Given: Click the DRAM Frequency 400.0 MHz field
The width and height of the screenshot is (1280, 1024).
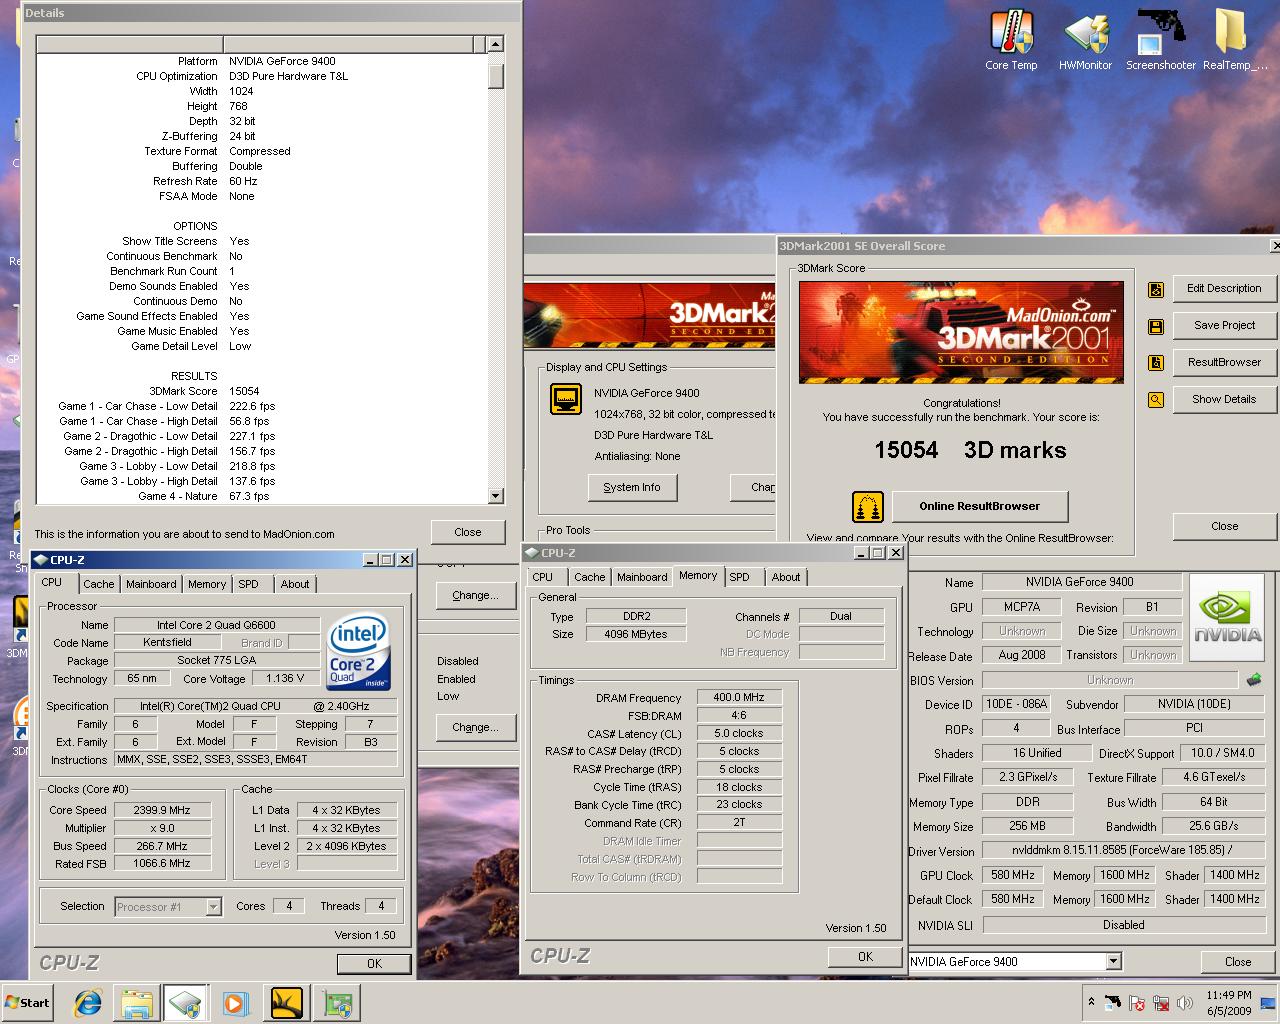Looking at the screenshot, I should coord(739,698).
